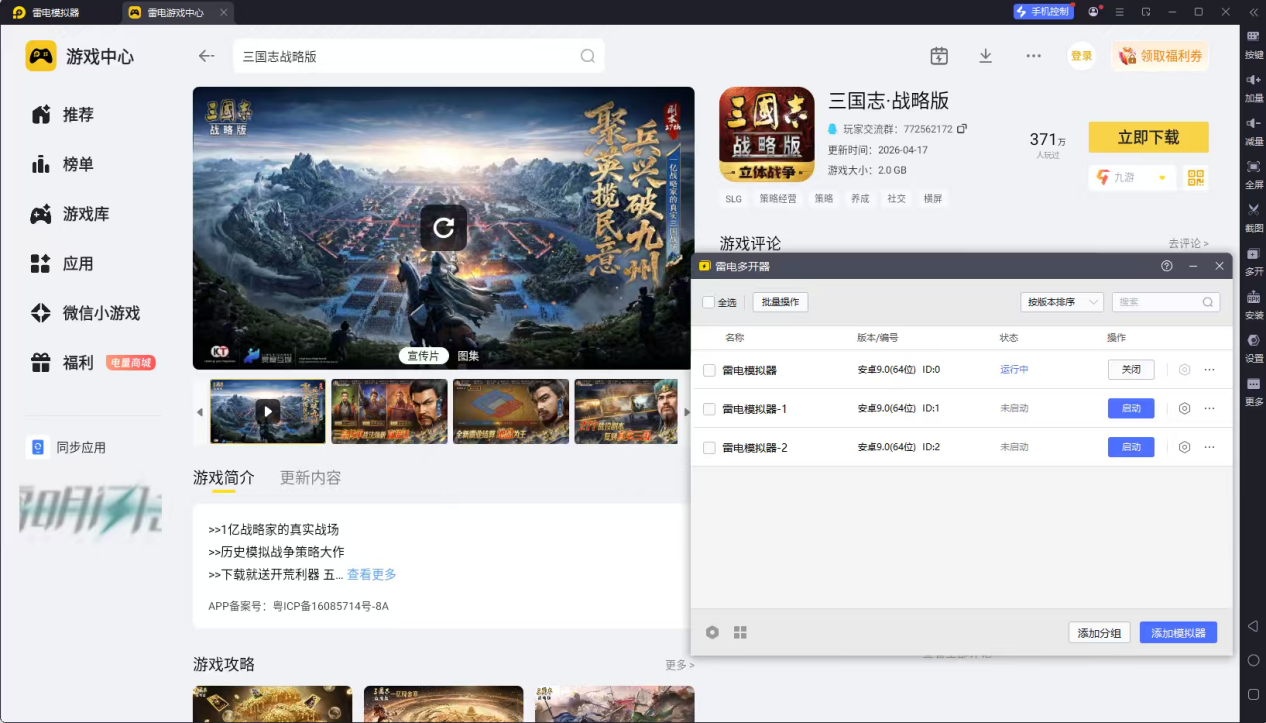Collapse the right sidebar with double-arrow icon
Image resolution: width=1266 pixels, height=723 pixels.
(1253, 12)
